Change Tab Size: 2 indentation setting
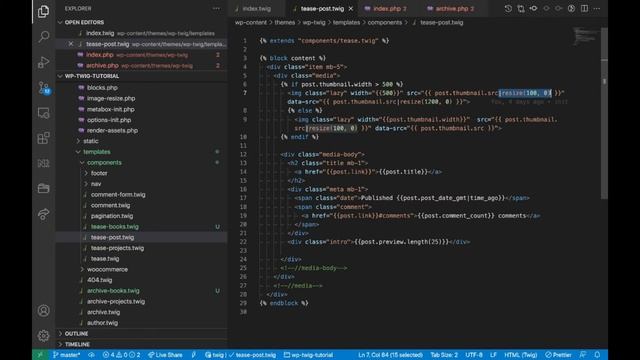The width and height of the screenshot is (640, 360). (444, 355)
